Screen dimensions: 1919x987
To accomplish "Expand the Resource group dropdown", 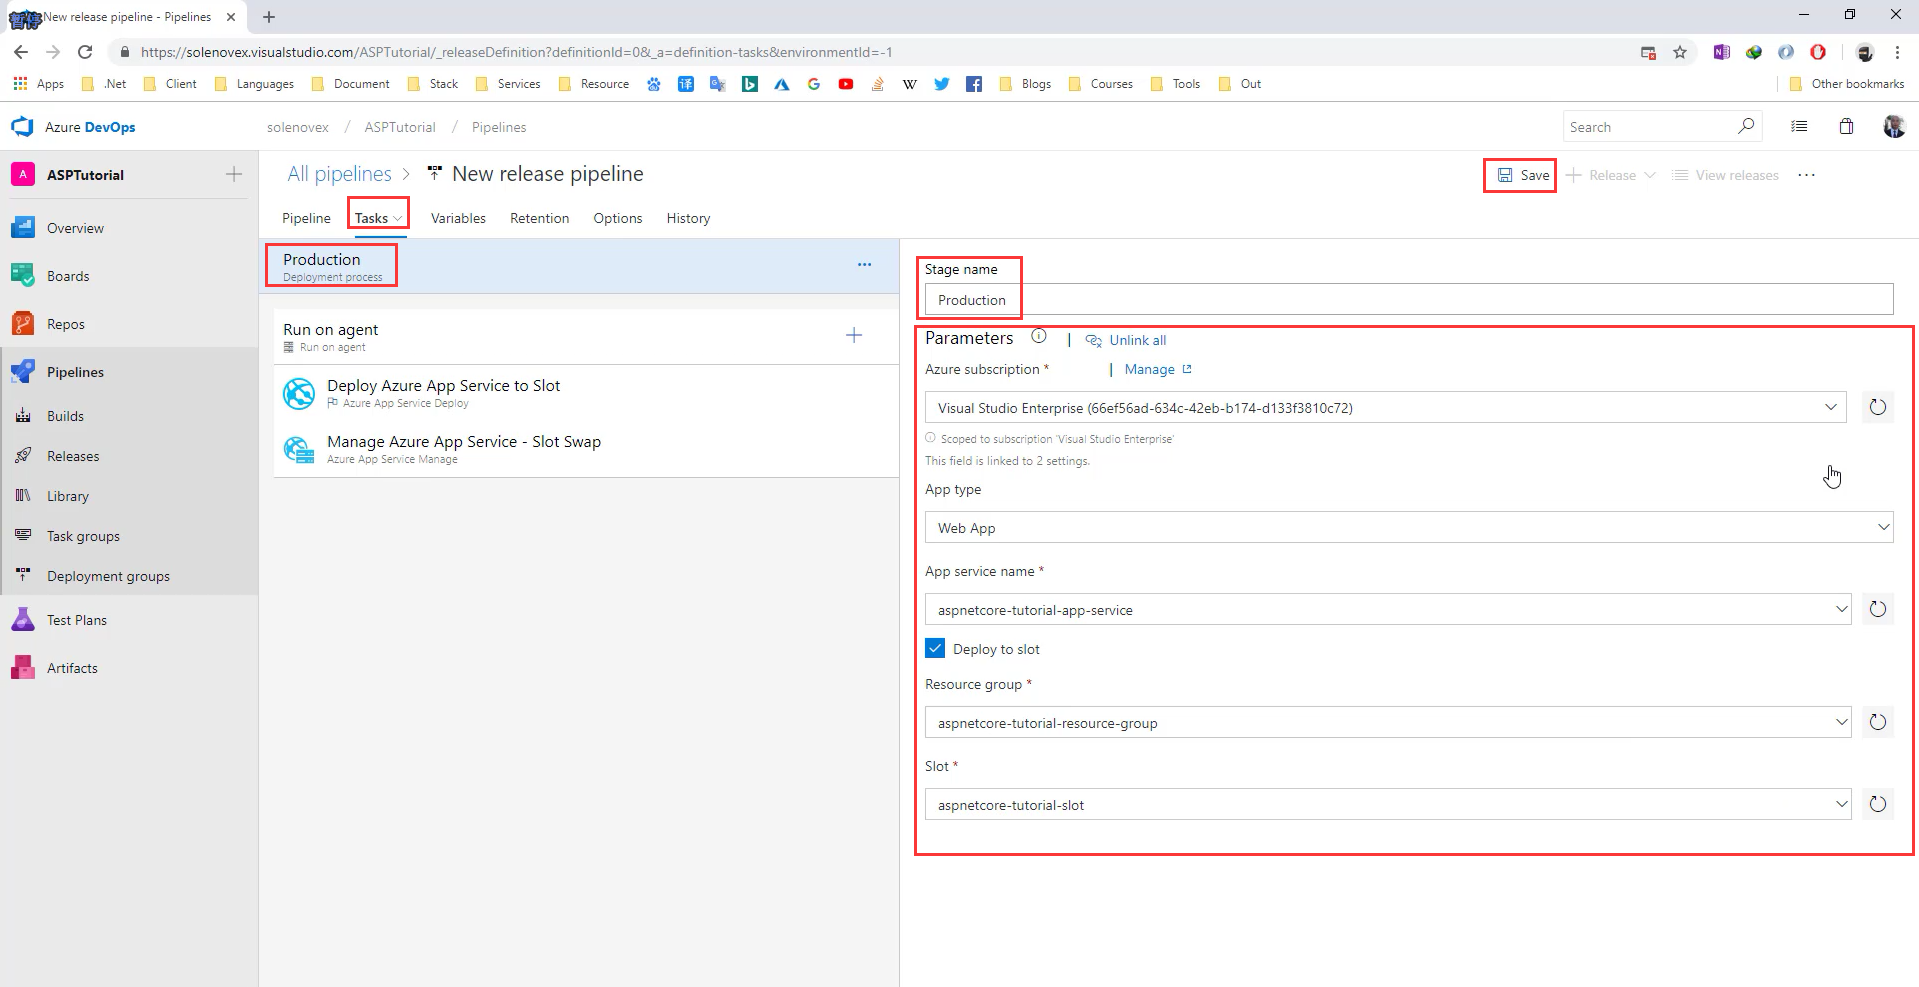I will click(1841, 722).
